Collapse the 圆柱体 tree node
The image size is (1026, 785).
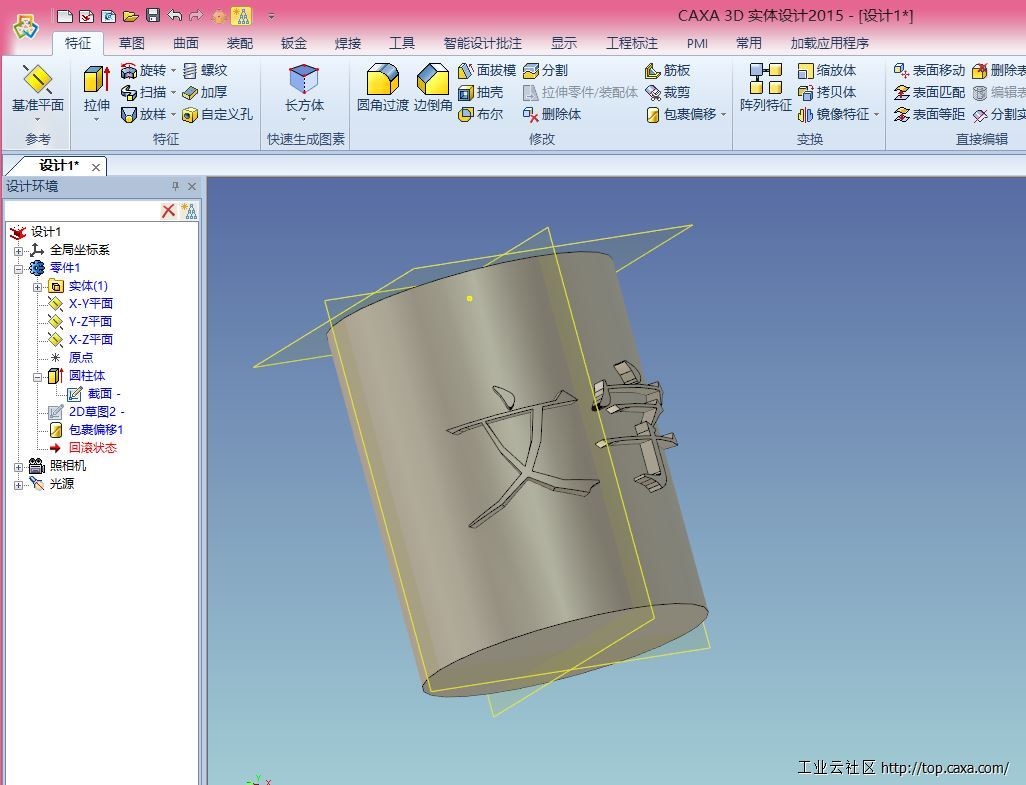pos(37,376)
